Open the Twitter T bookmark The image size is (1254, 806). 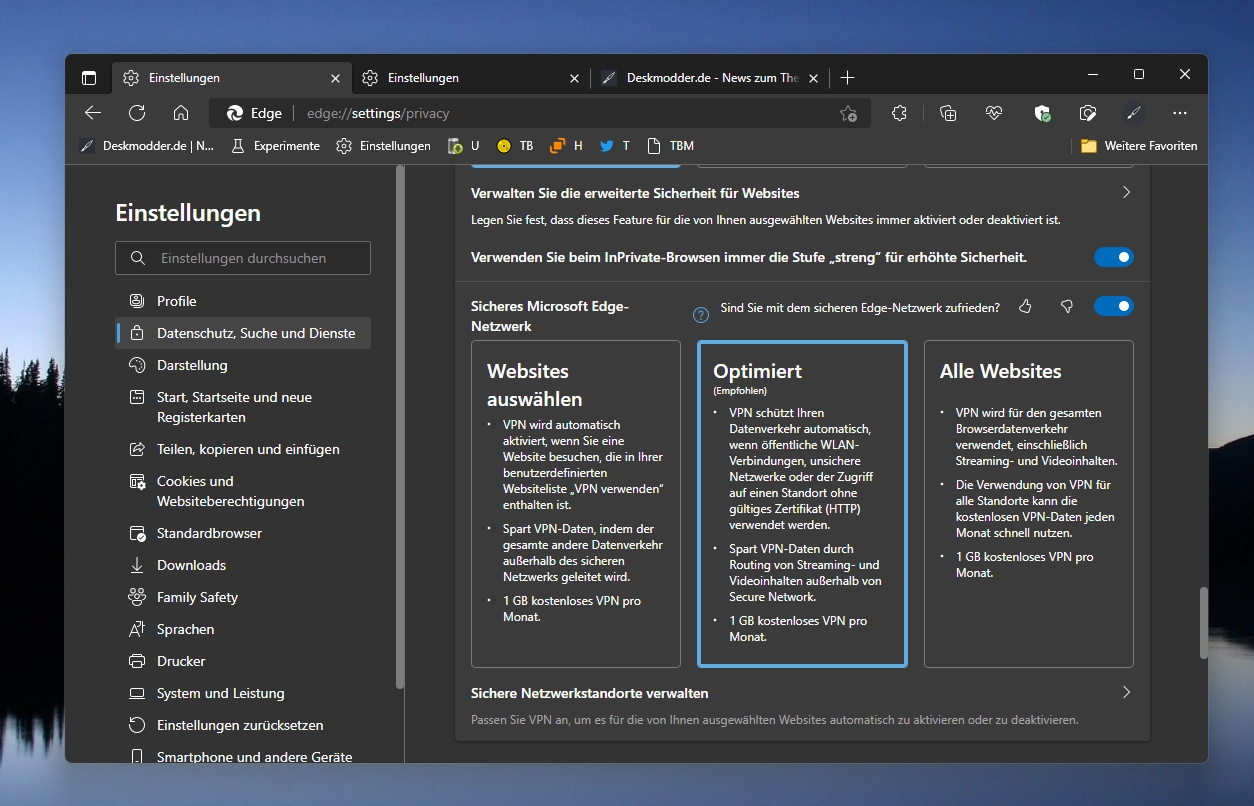point(615,146)
